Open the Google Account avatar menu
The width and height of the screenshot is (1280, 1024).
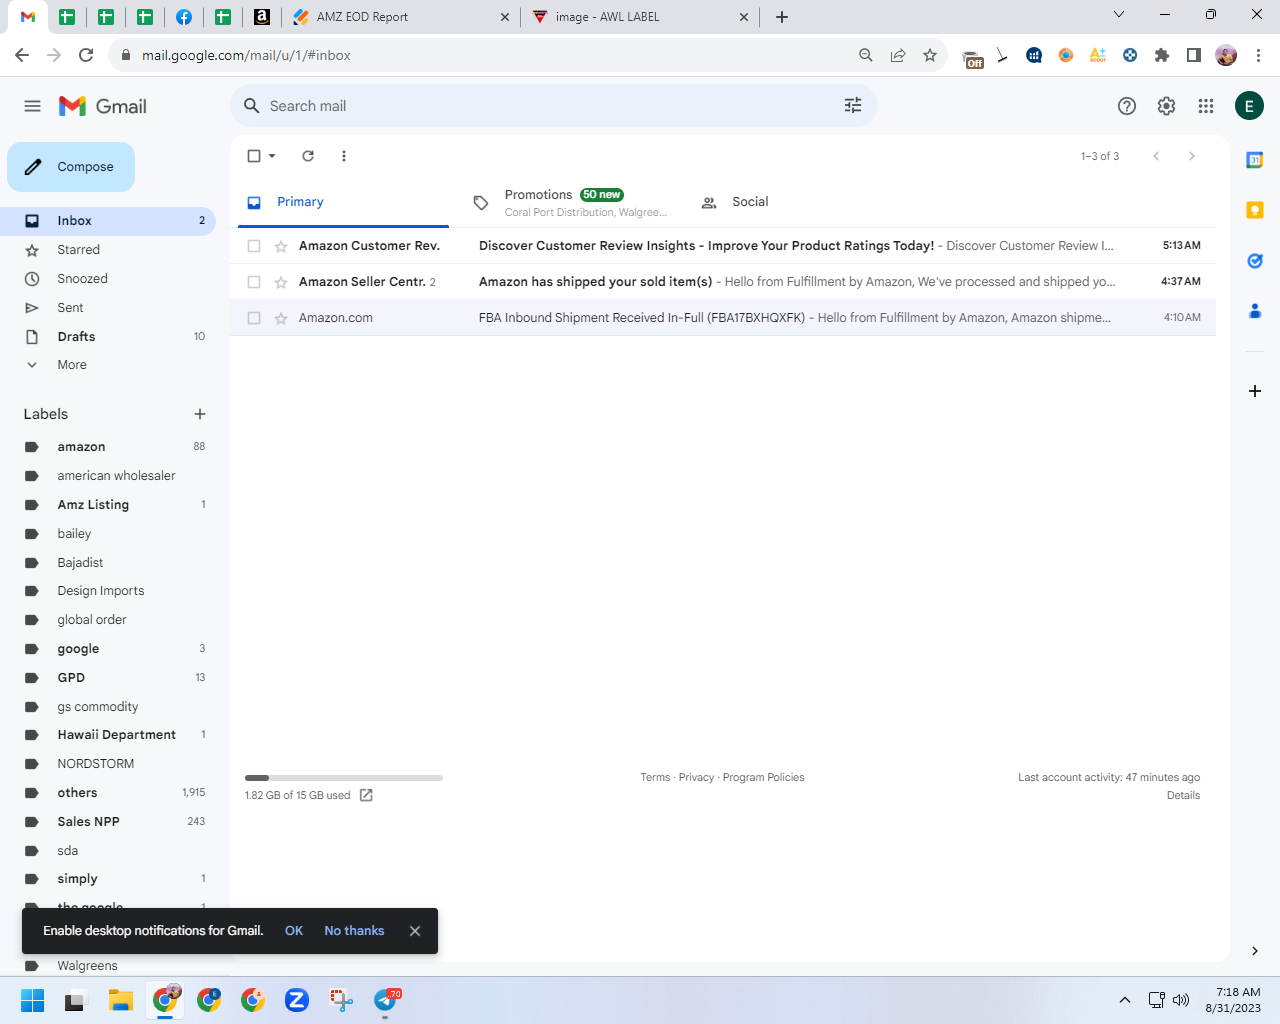coord(1249,106)
